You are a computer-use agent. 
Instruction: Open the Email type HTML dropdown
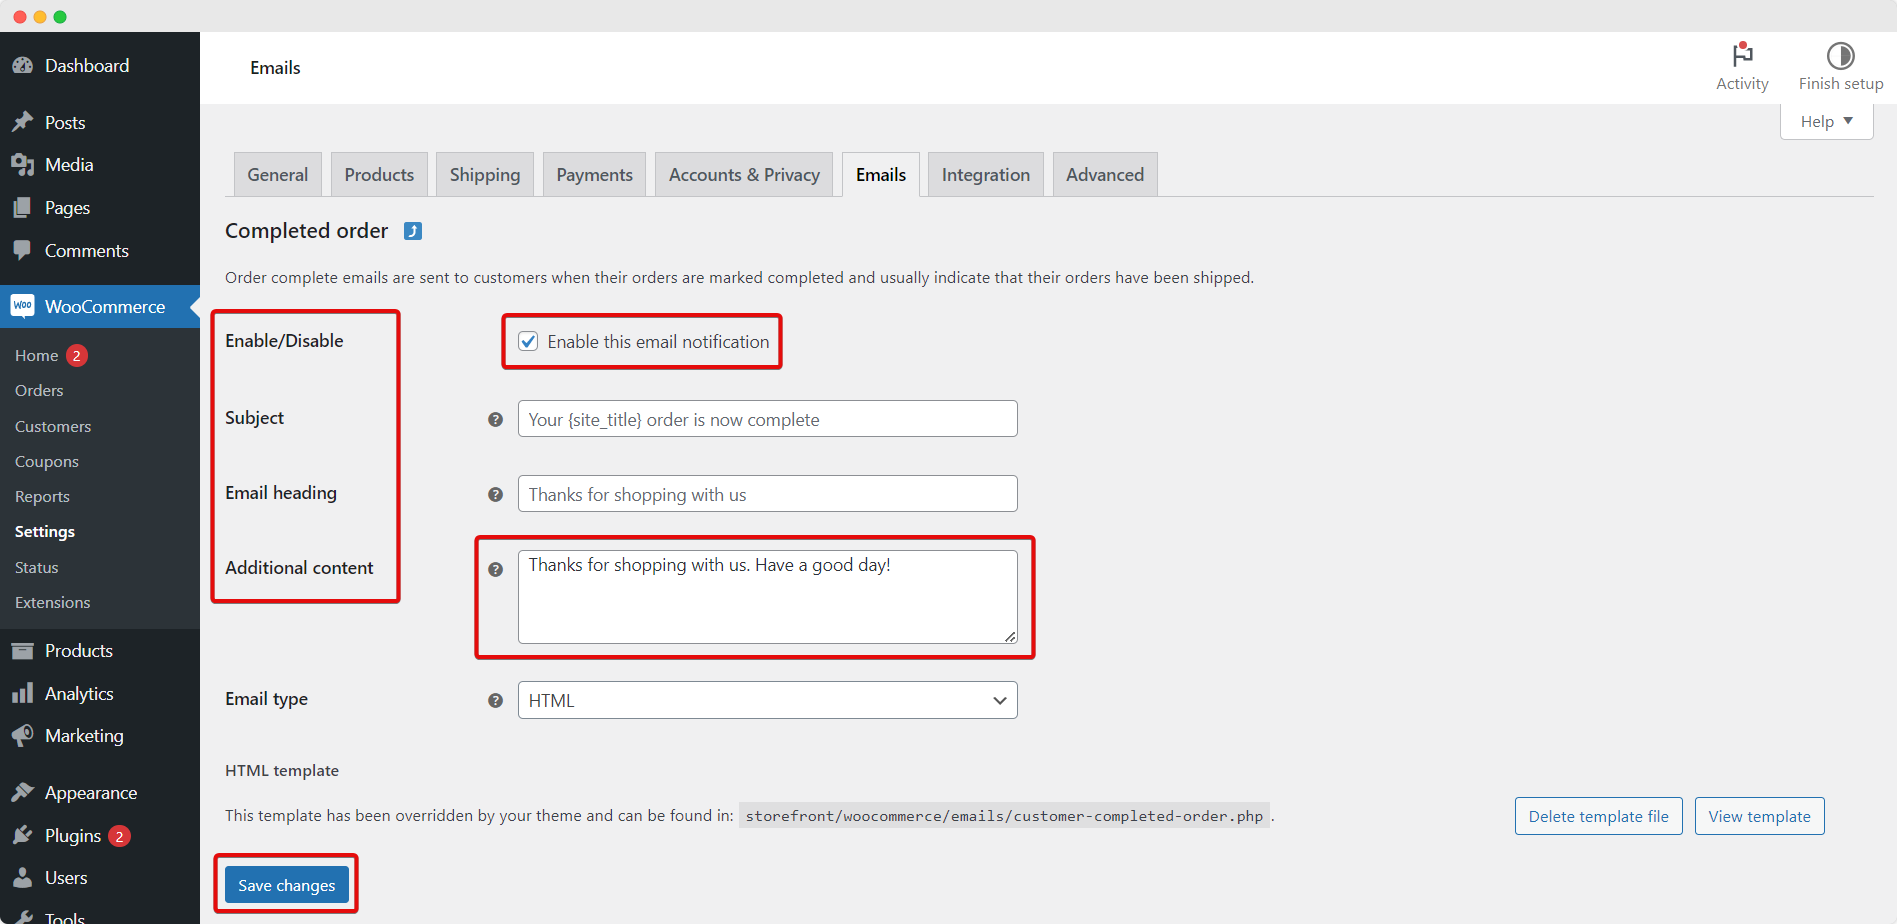[x=767, y=700]
